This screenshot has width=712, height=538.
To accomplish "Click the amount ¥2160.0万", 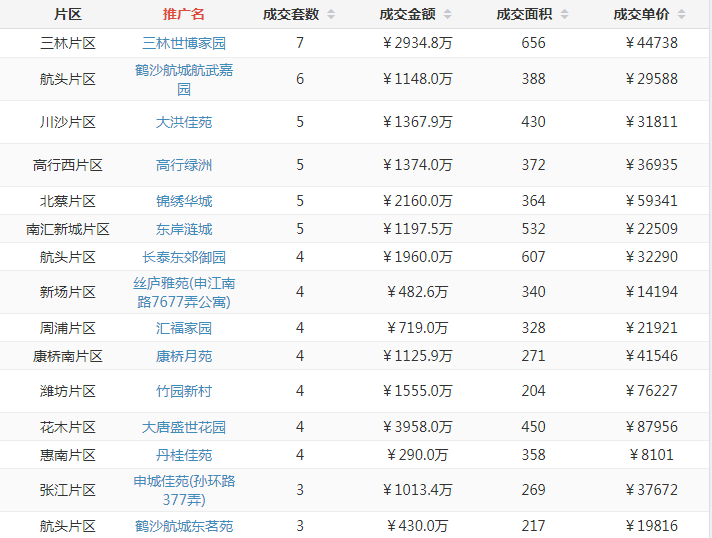I will coord(417,201).
